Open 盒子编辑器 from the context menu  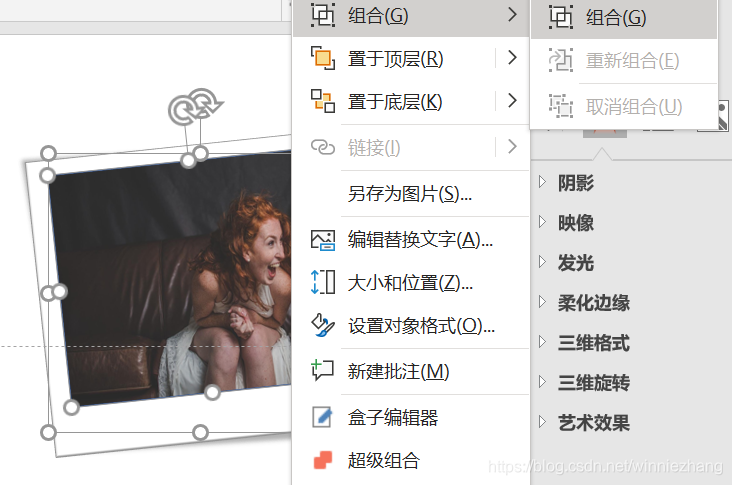411,417
